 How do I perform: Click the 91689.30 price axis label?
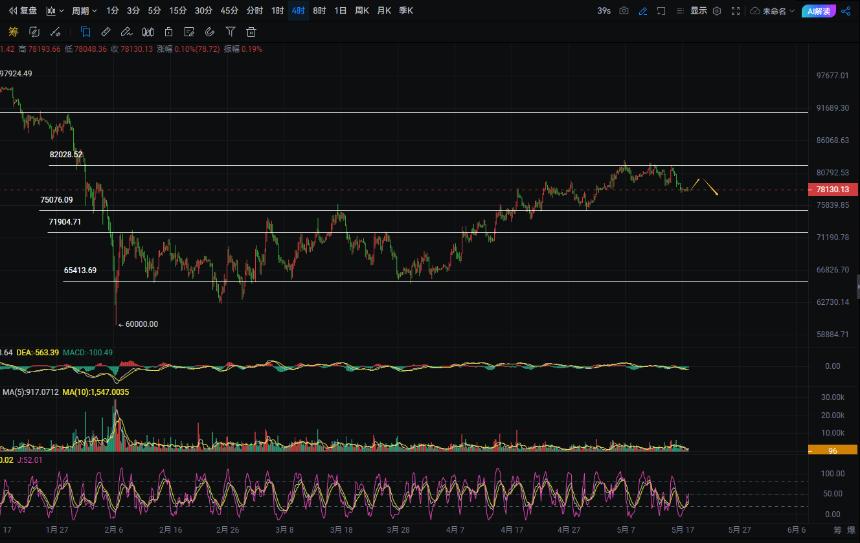[x=832, y=108]
